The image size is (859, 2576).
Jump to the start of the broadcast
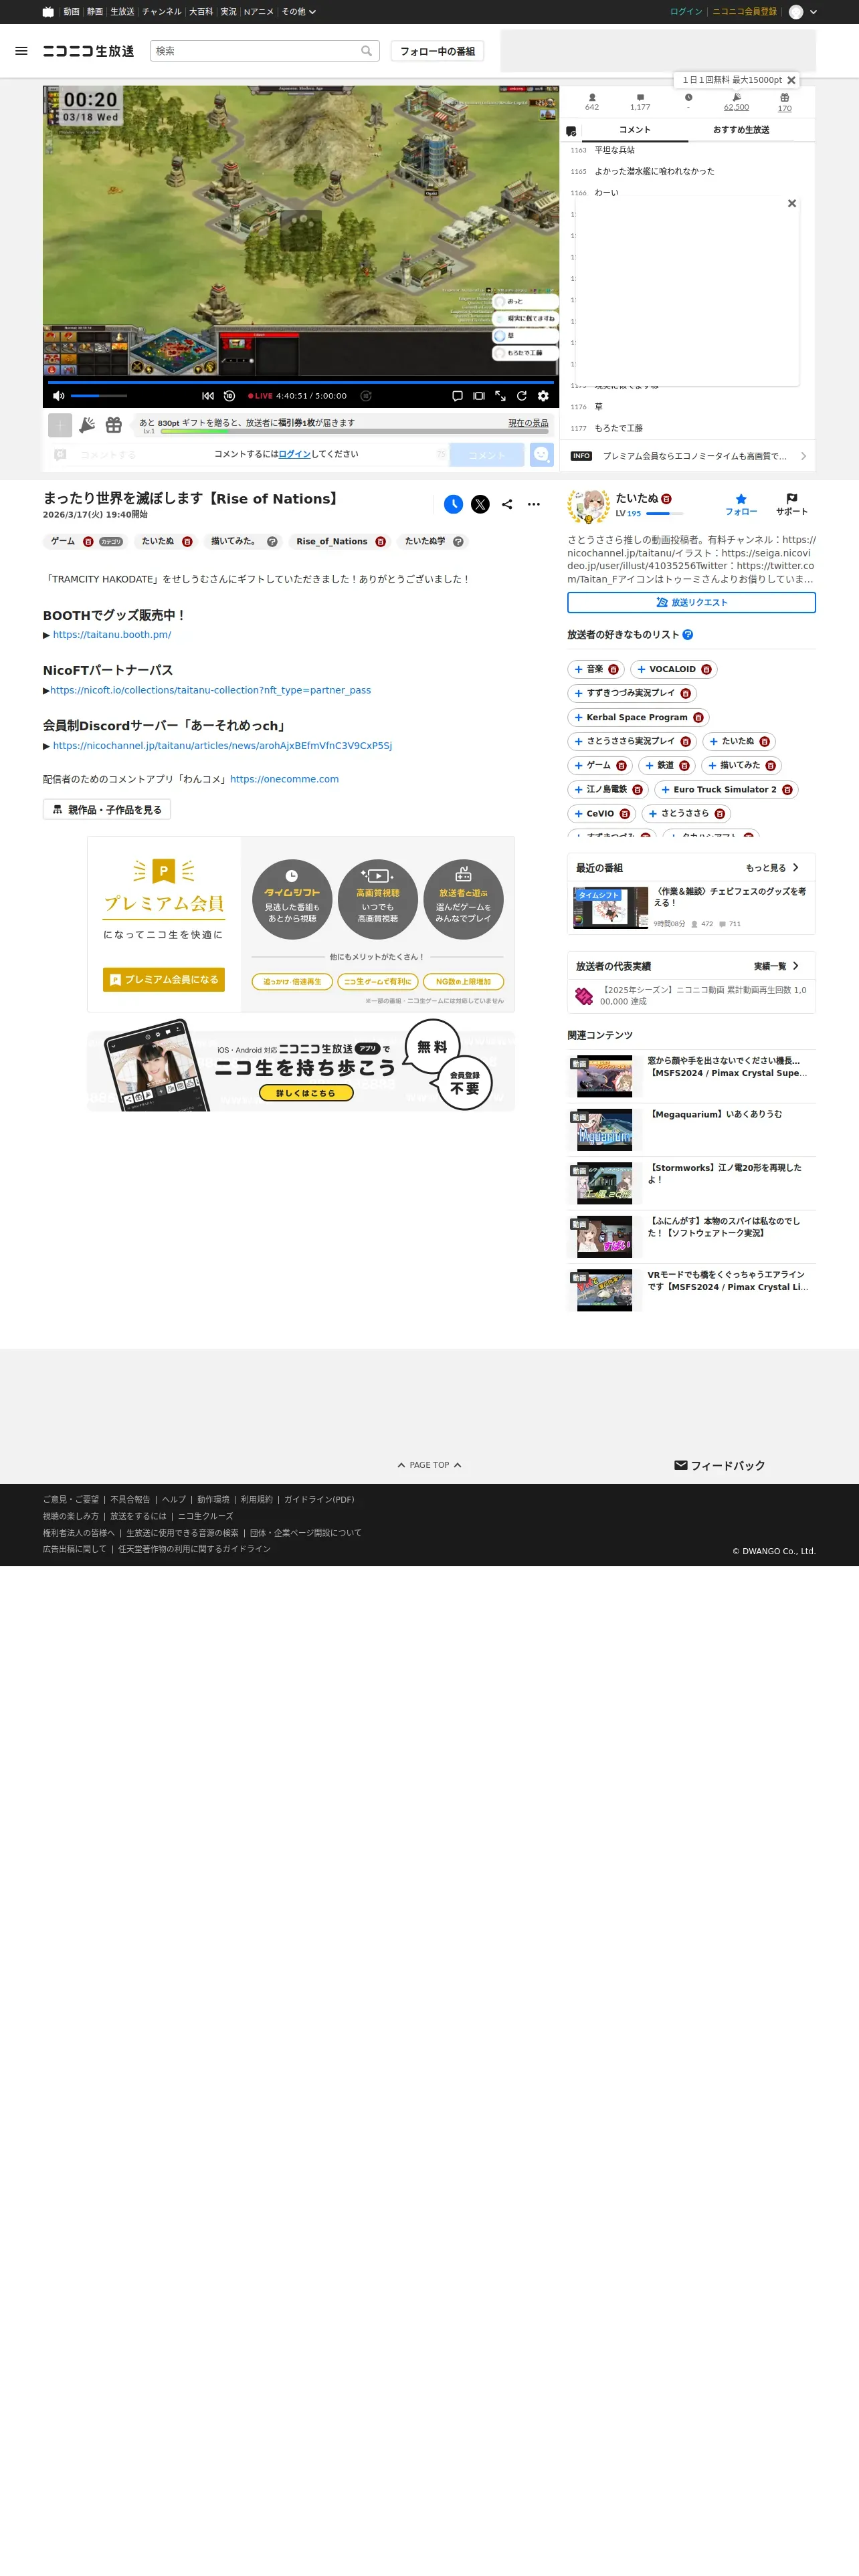click(x=208, y=396)
